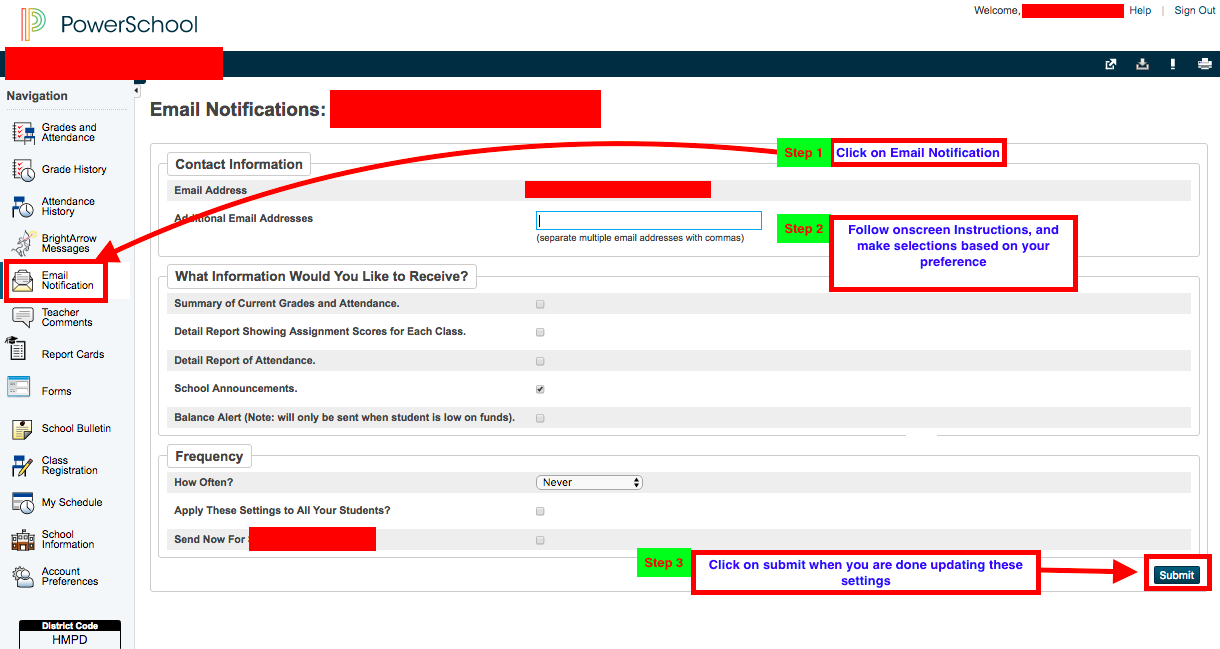This screenshot has width=1220, height=649.
Task: Go to Grade History link text
Action: [x=74, y=170]
